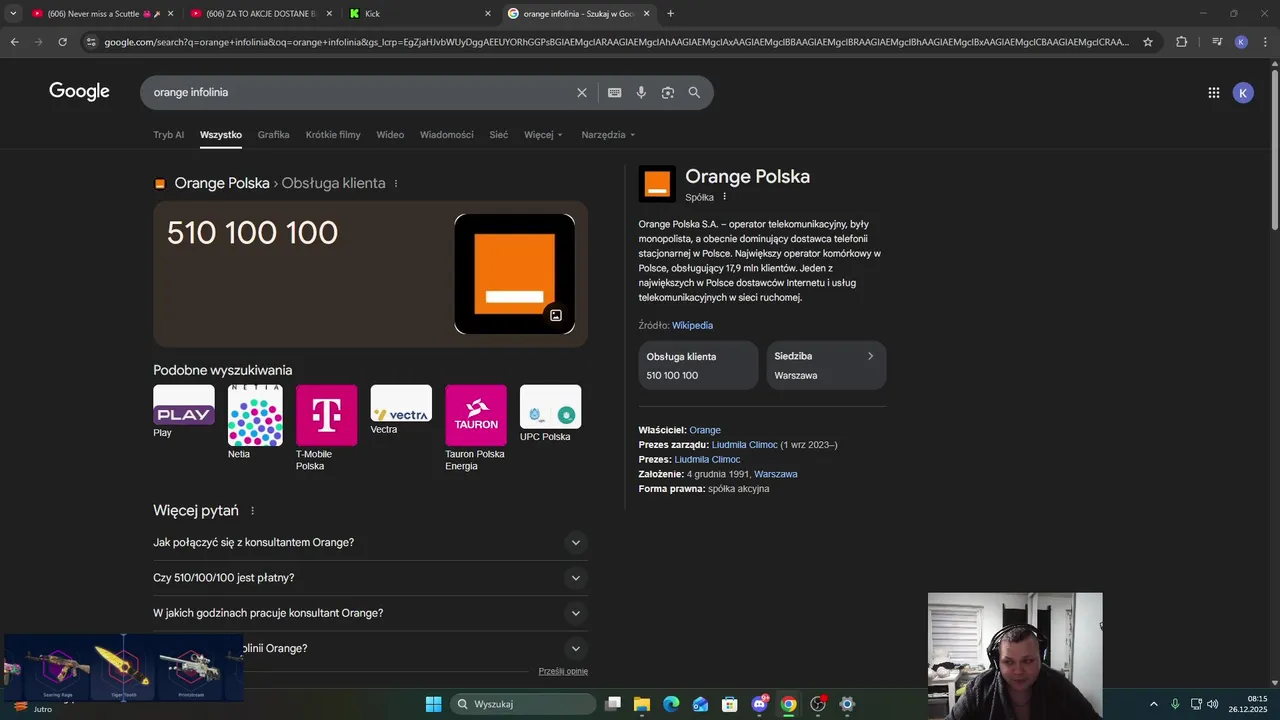Click the Orange owner link
1280x720 pixels.
pyautogui.click(x=705, y=430)
